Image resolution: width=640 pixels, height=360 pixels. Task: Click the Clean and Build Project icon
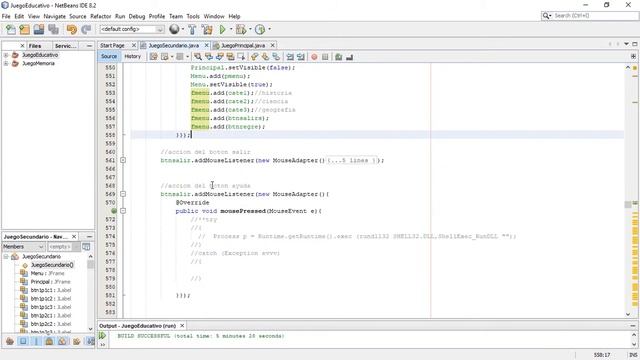coord(207,29)
